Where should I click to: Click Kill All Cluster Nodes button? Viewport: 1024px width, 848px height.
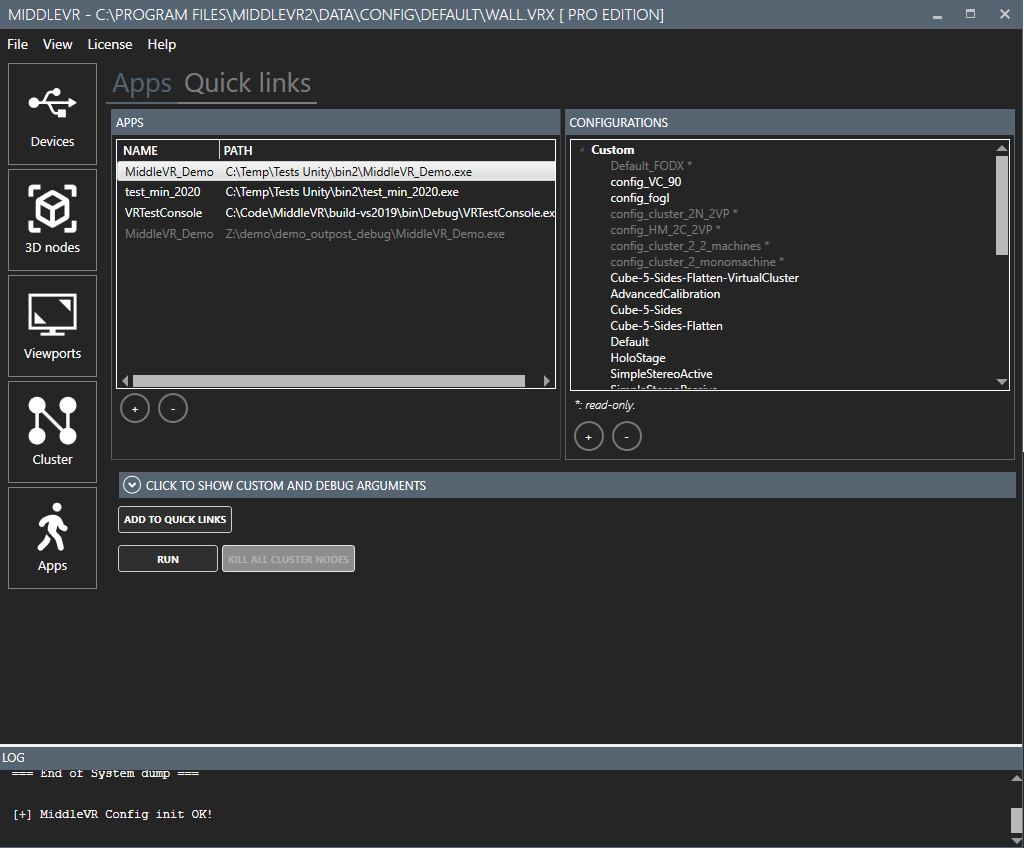pyautogui.click(x=288, y=559)
